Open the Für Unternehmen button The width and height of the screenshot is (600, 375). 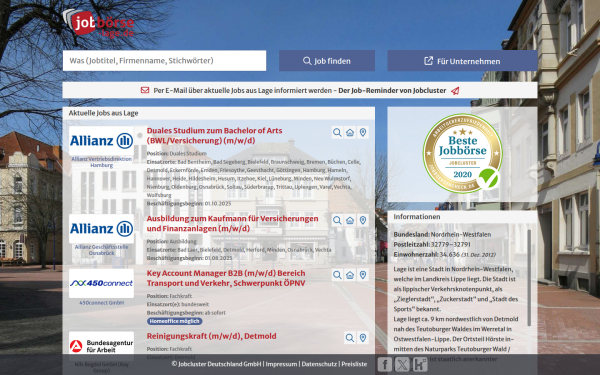point(462,61)
